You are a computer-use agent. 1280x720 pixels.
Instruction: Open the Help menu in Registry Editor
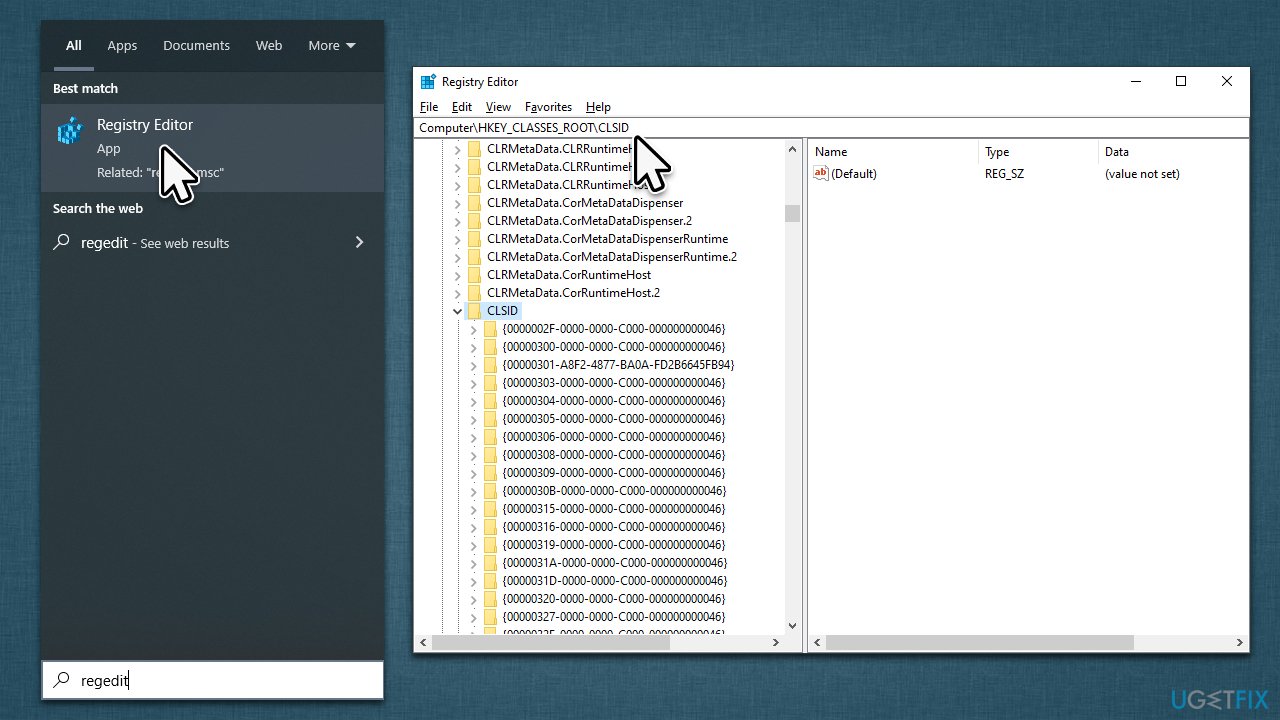(x=598, y=107)
